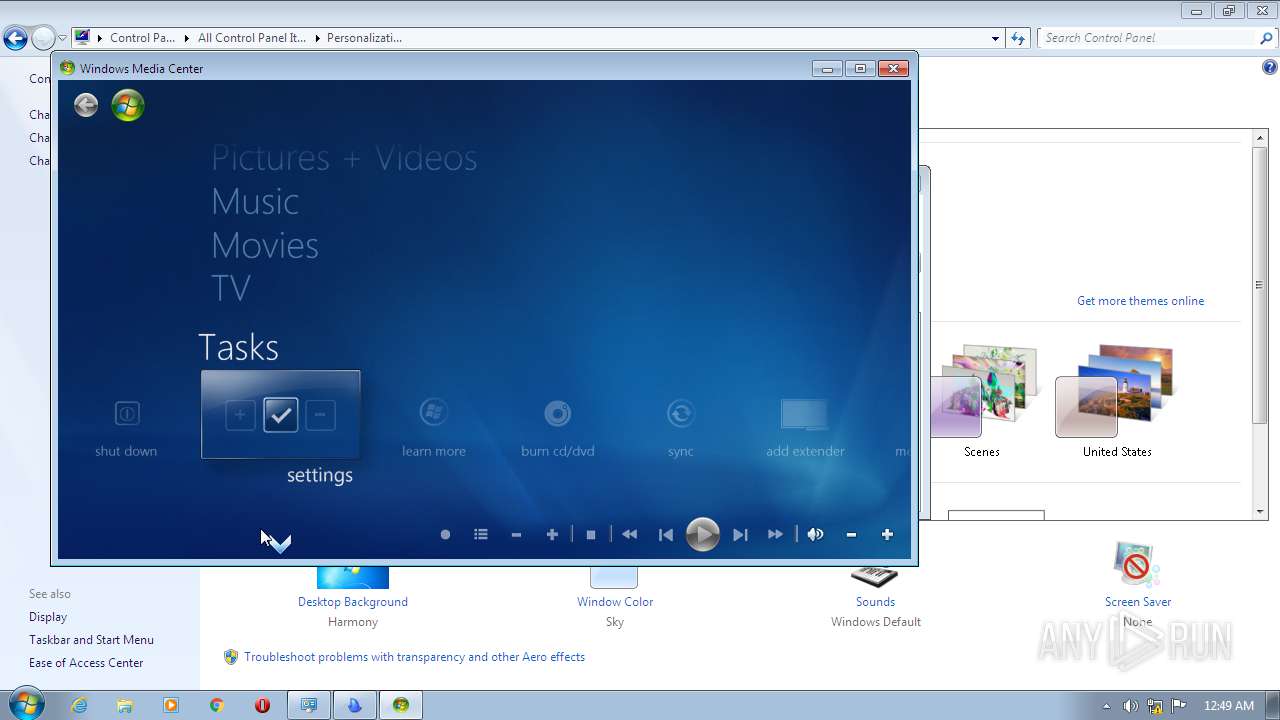This screenshot has height=720, width=1280.
Task: Select the Tasks menu heading
Action: pos(238,347)
